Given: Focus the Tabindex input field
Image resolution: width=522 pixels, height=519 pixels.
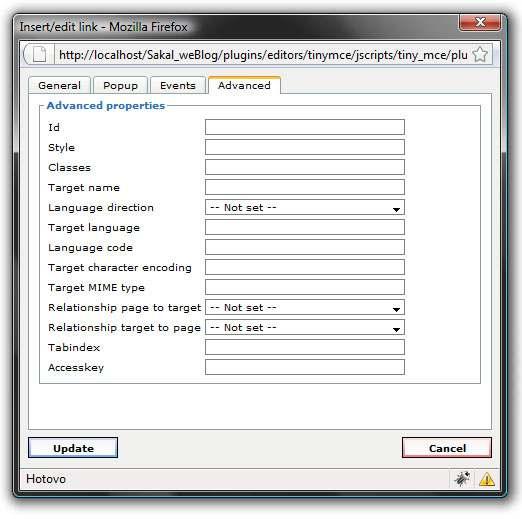Looking at the screenshot, I should pyautogui.click(x=305, y=347).
